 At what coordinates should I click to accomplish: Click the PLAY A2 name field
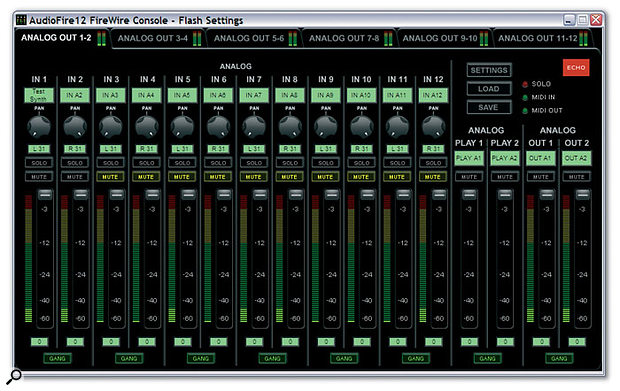(505, 158)
